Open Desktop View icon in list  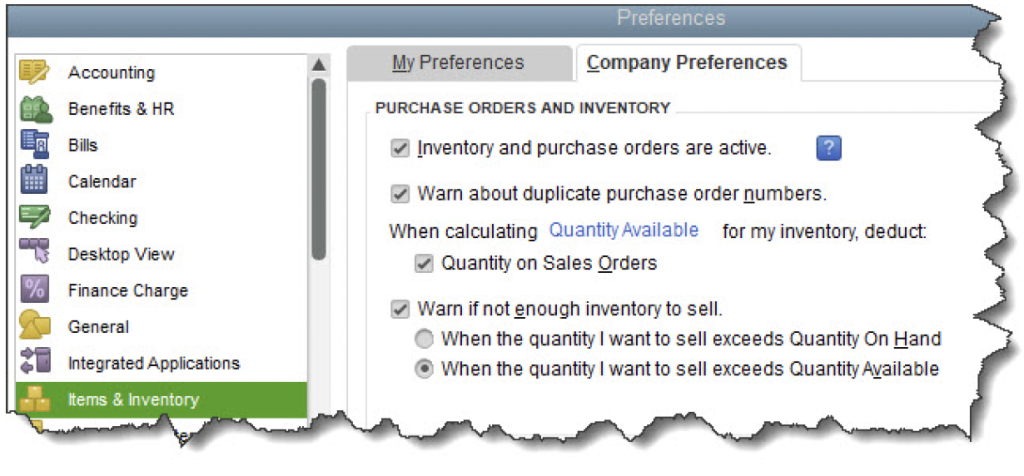pyautogui.click(x=34, y=254)
